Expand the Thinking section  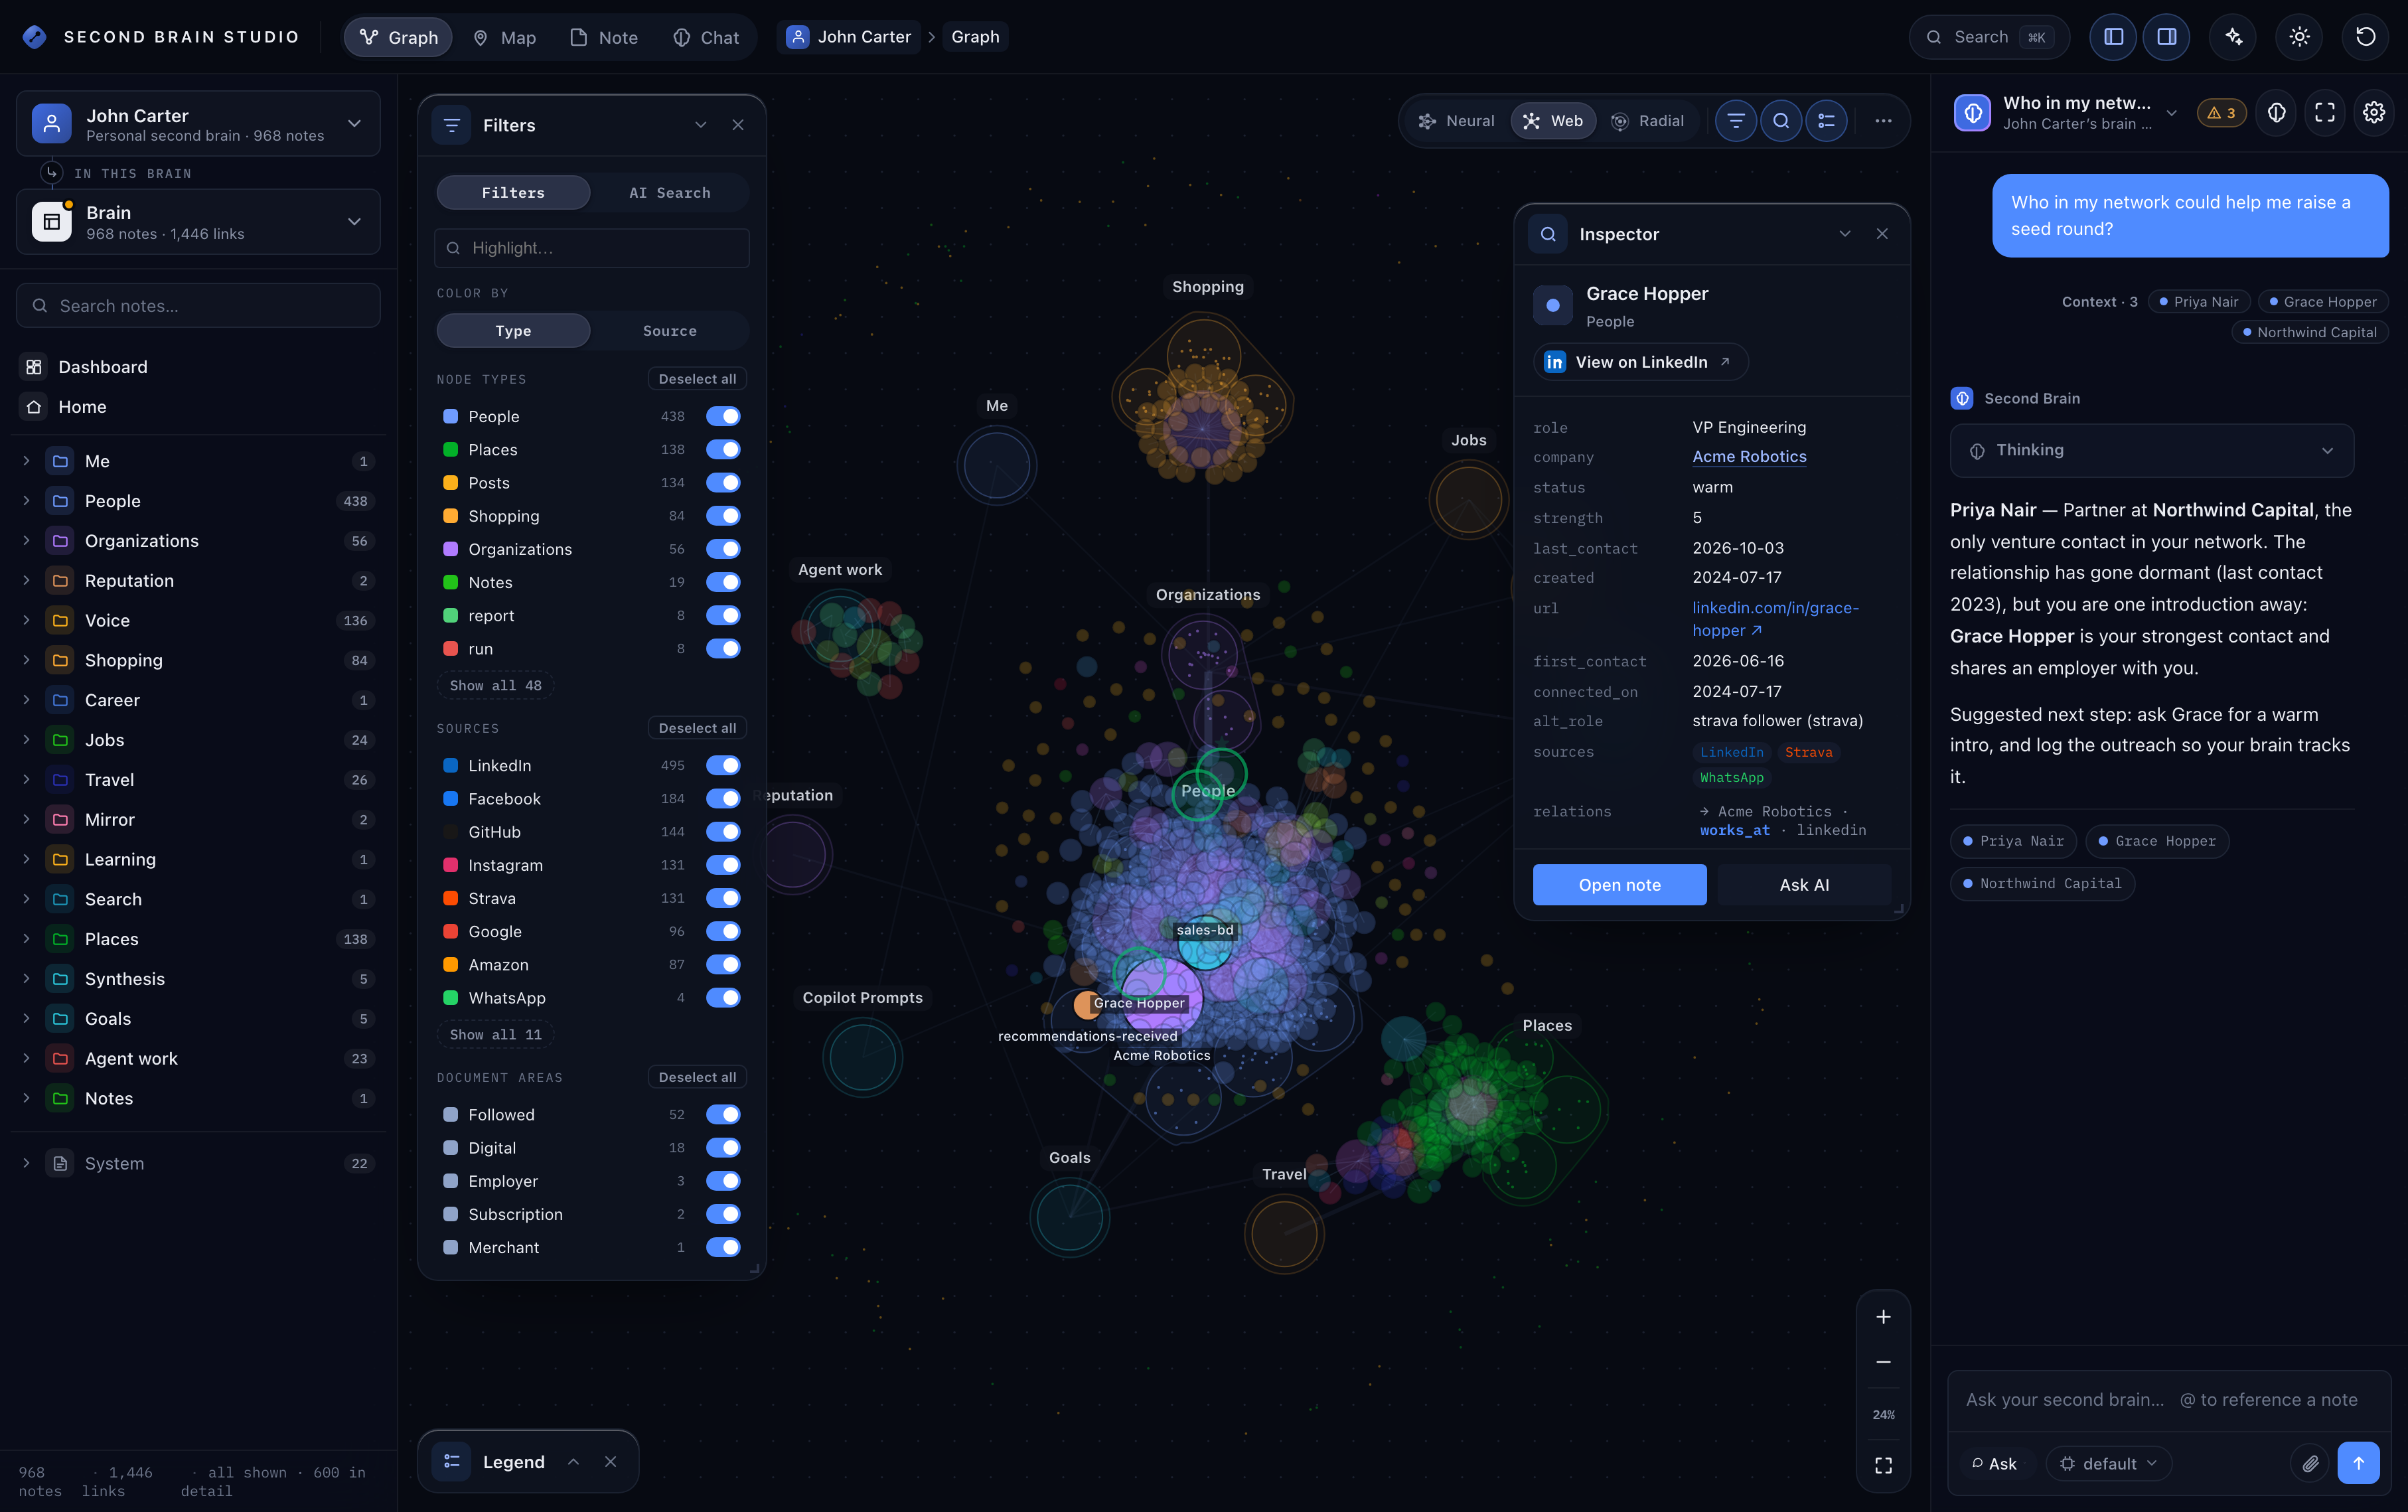point(2152,451)
